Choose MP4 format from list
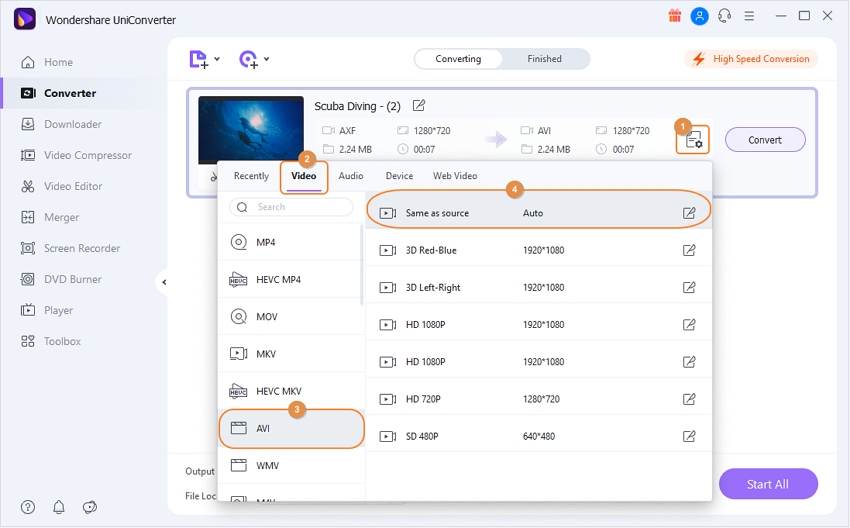The width and height of the screenshot is (850, 528). [x=290, y=242]
